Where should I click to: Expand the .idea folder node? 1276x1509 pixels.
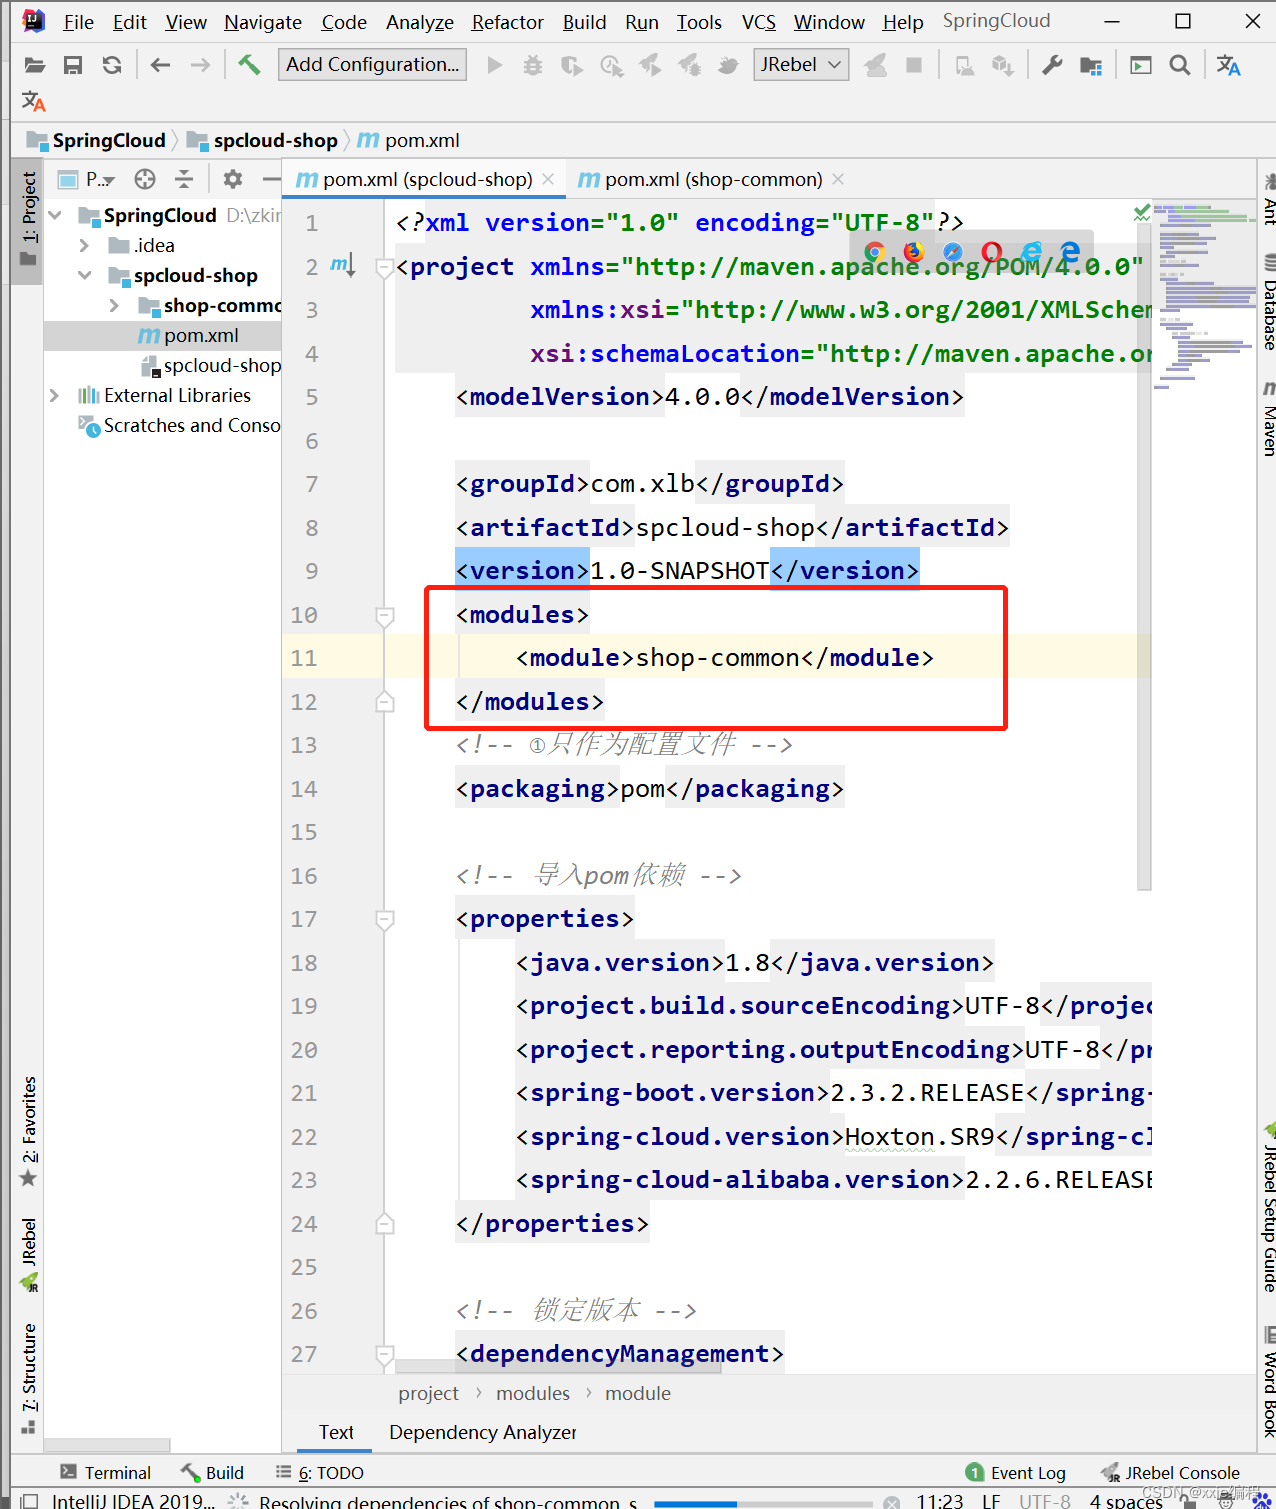click(x=85, y=245)
